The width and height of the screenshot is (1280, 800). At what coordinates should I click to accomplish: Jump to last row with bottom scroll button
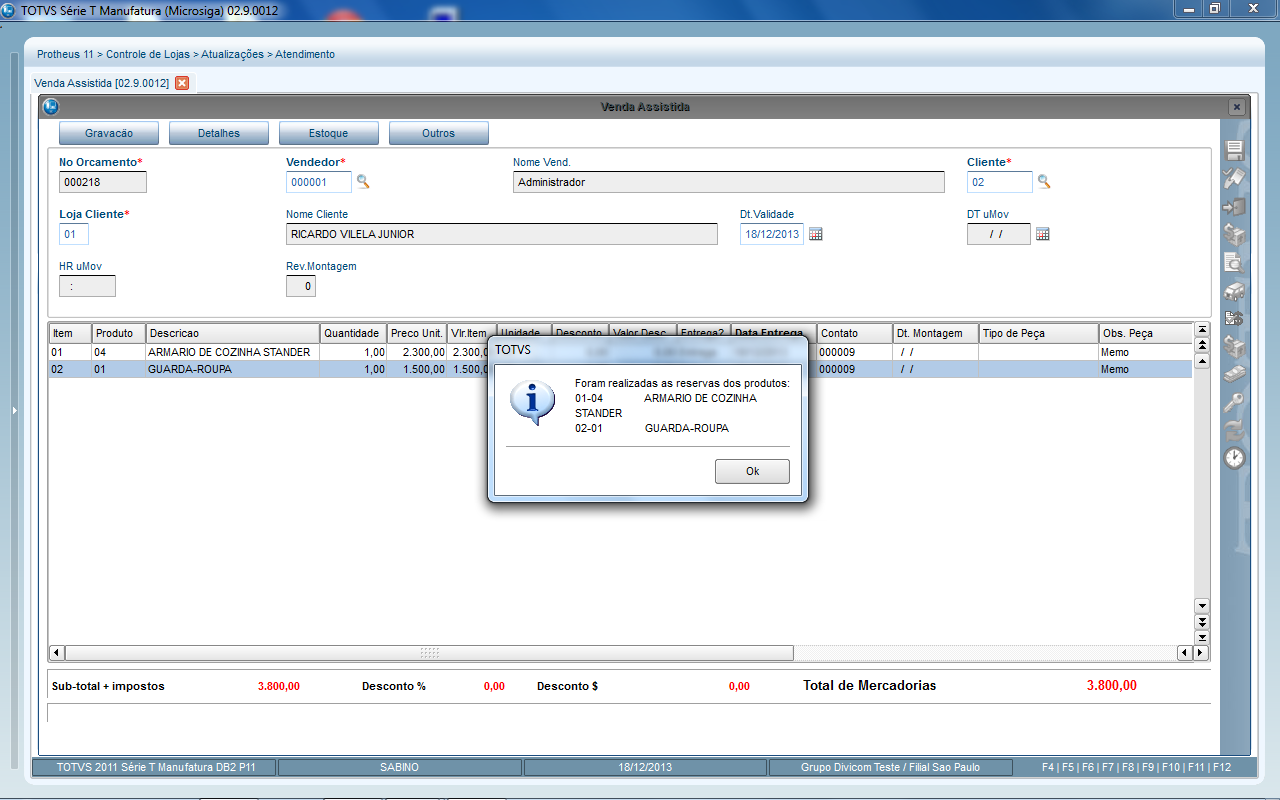coord(1202,637)
